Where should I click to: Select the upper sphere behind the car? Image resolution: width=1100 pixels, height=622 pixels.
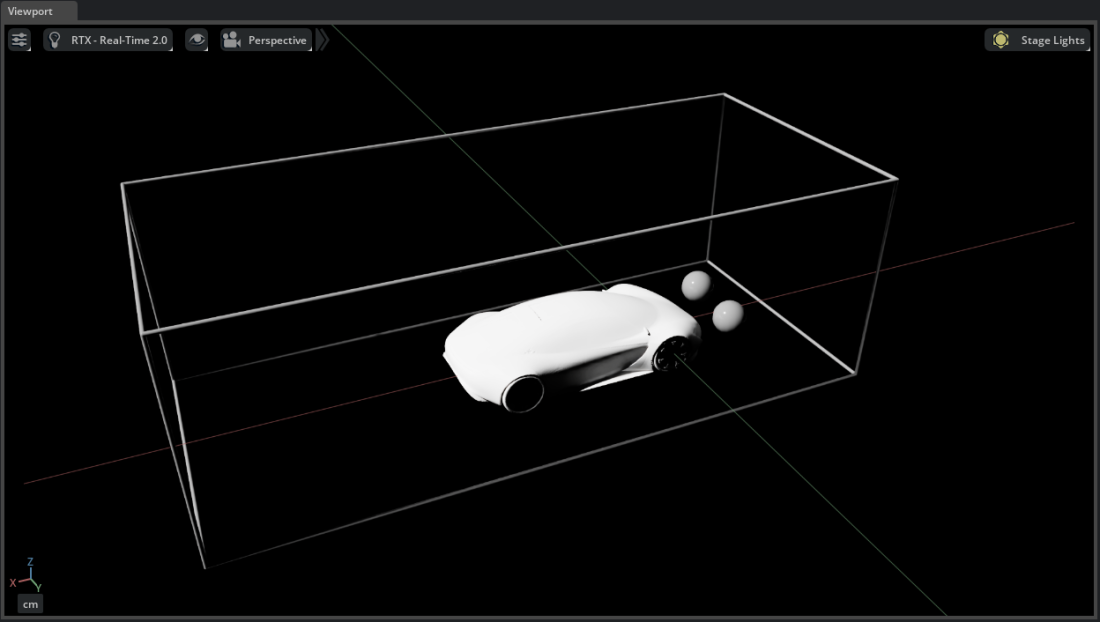[696, 285]
